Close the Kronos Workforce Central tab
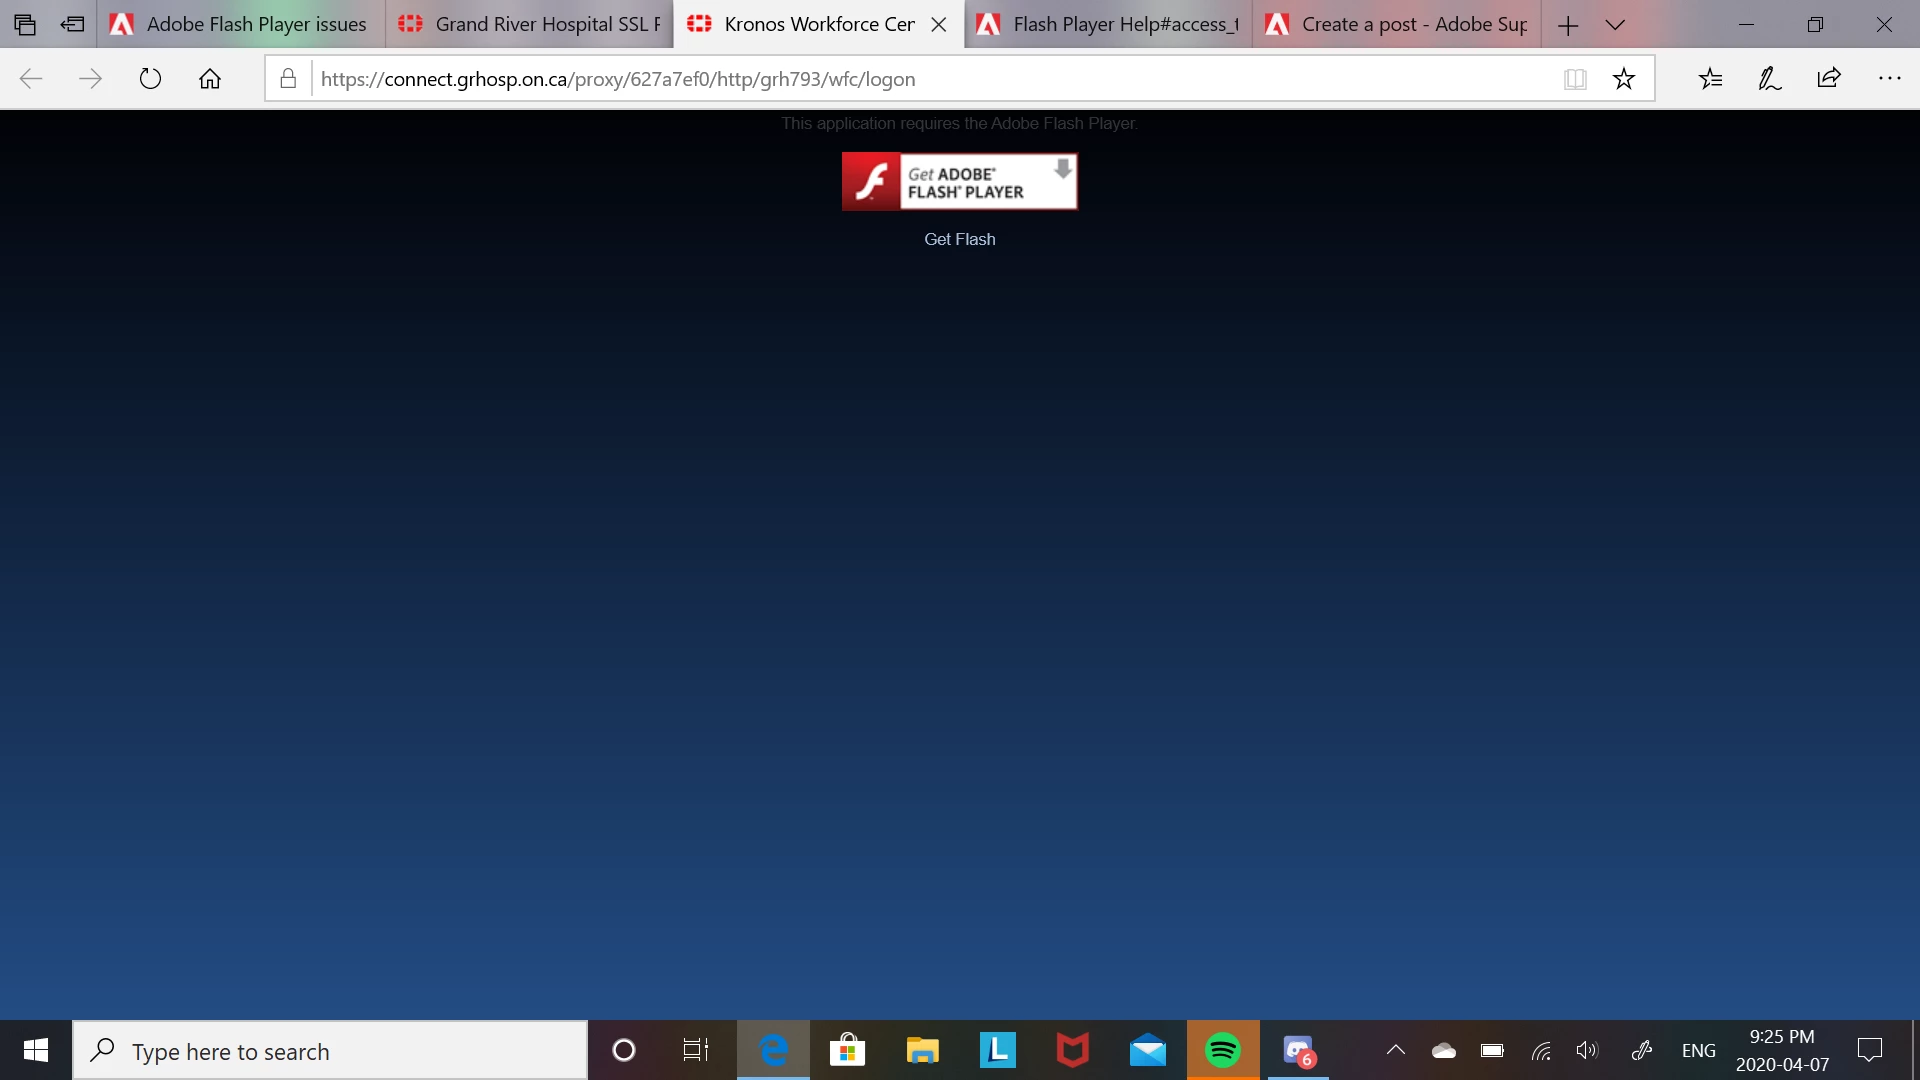This screenshot has height=1080, width=1920. click(x=938, y=25)
